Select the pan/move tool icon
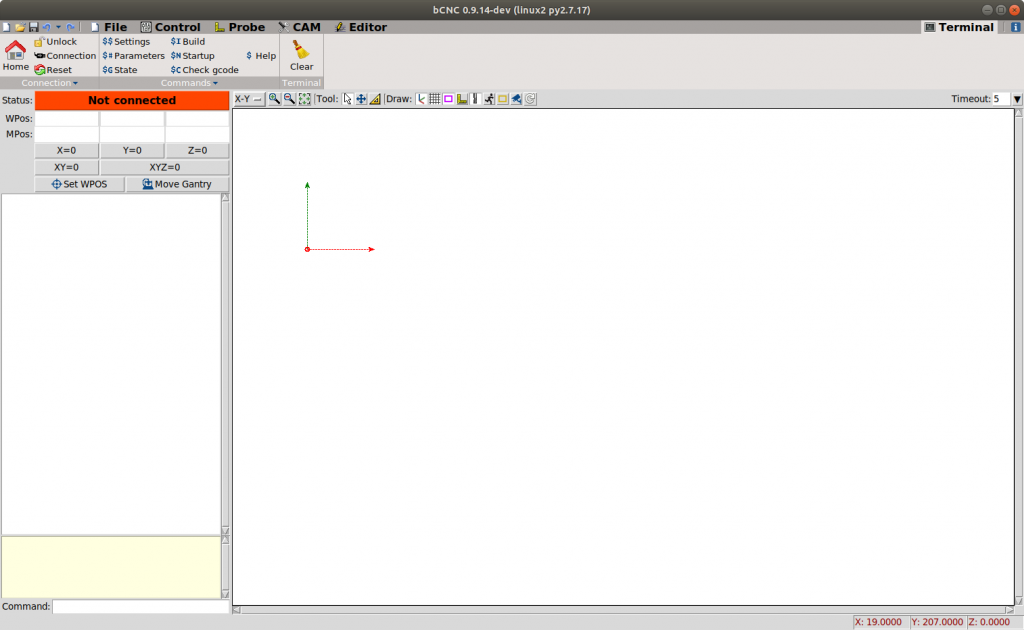Image resolution: width=1024 pixels, height=630 pixels. [361, 99]
